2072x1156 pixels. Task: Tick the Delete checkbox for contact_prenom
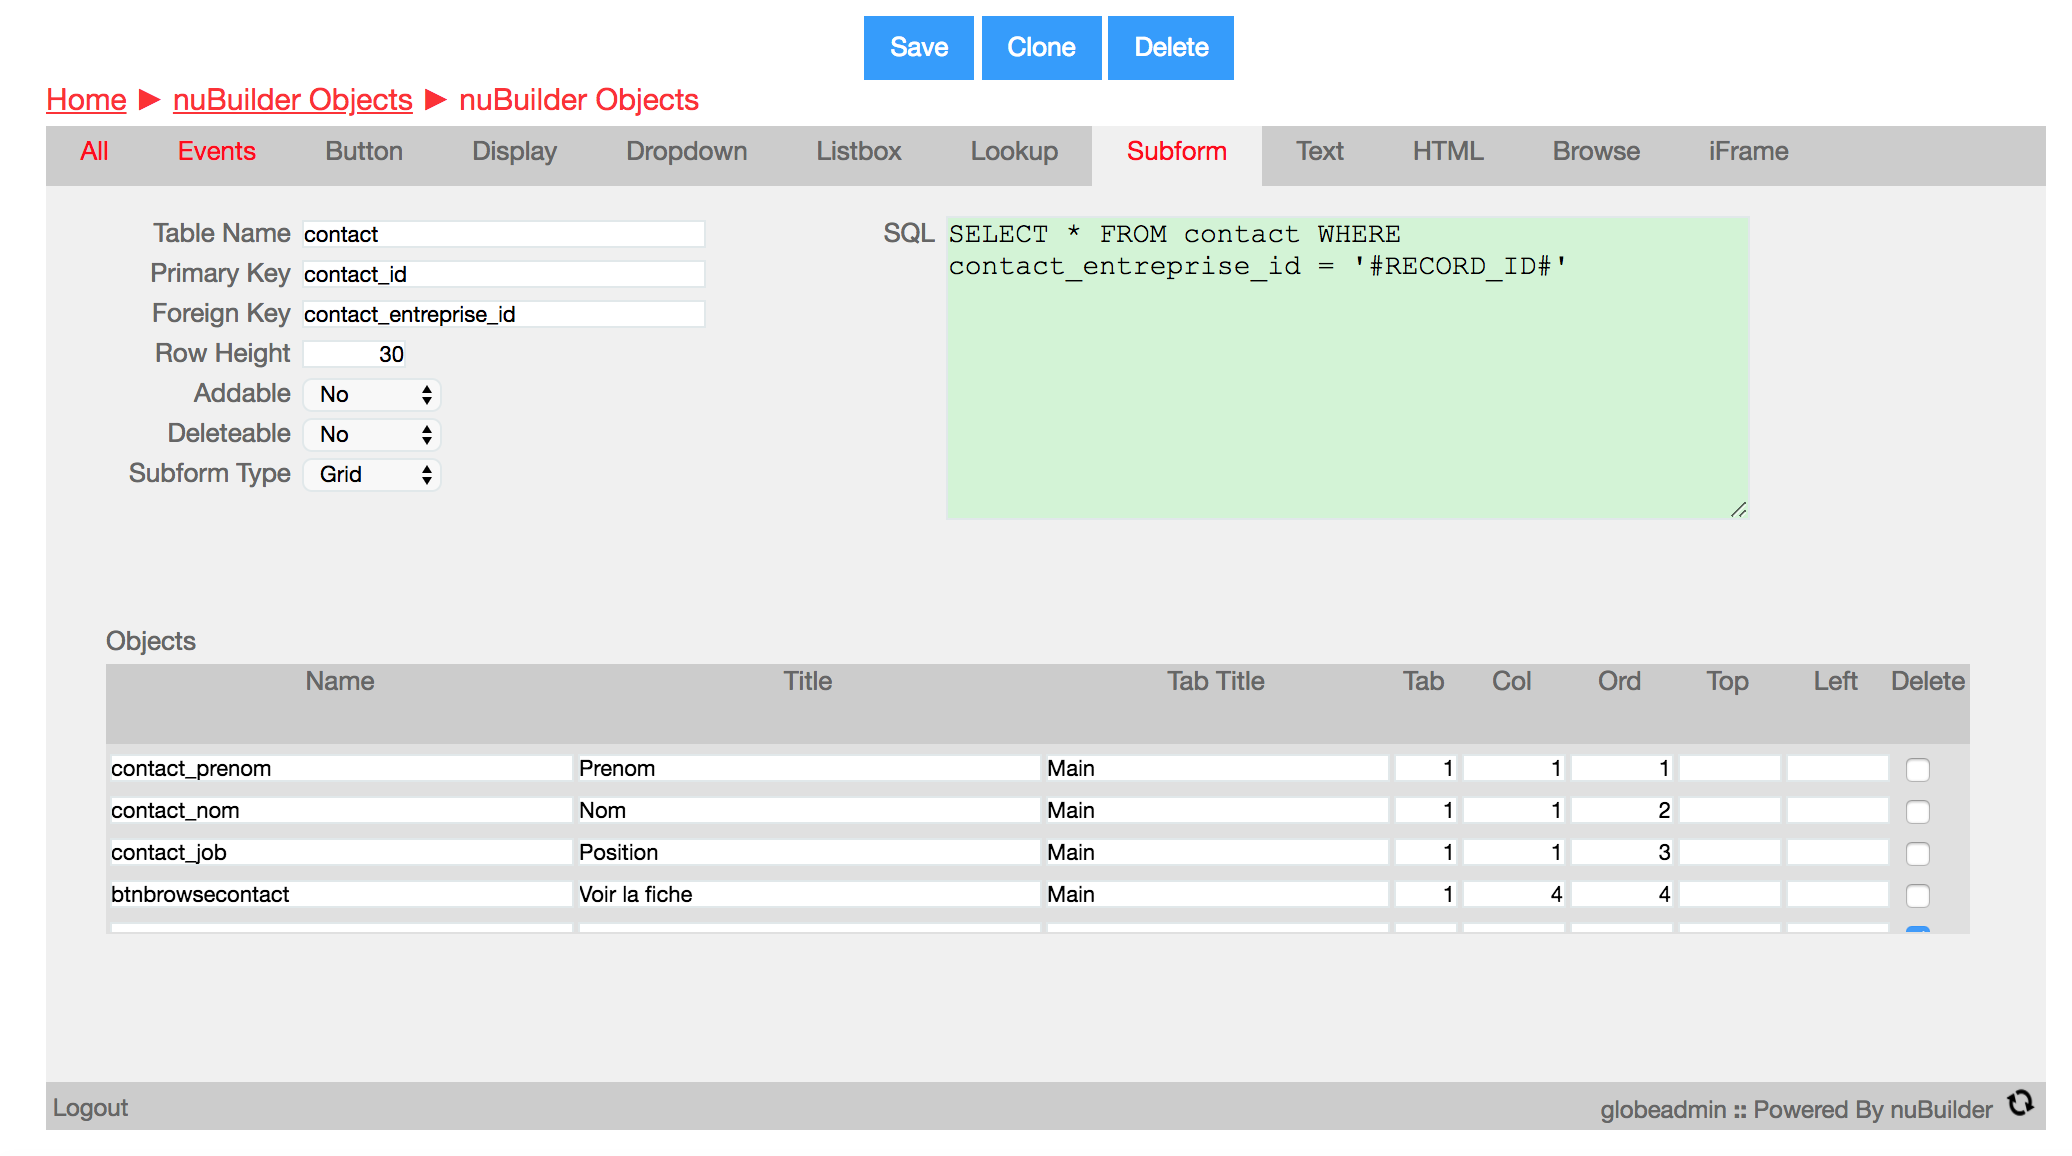click(x=1918, y=769)
